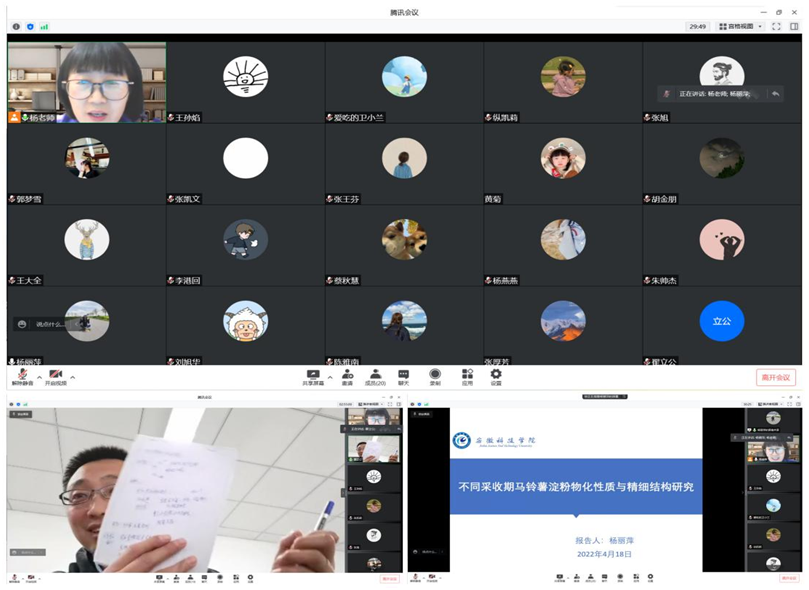Screen dimensions: 809x590
Task: Turn on the camera video
Action: click(55, 374)
